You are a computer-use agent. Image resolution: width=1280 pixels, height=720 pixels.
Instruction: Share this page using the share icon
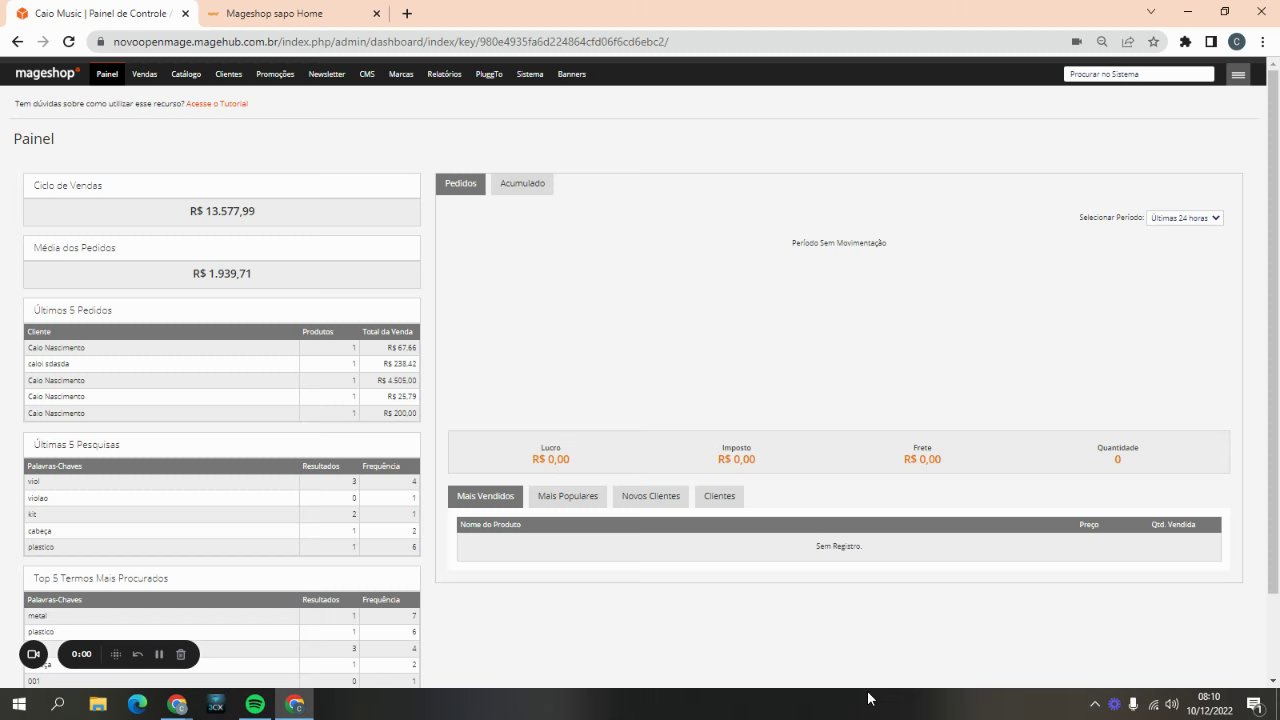[x=1128, y=42]
